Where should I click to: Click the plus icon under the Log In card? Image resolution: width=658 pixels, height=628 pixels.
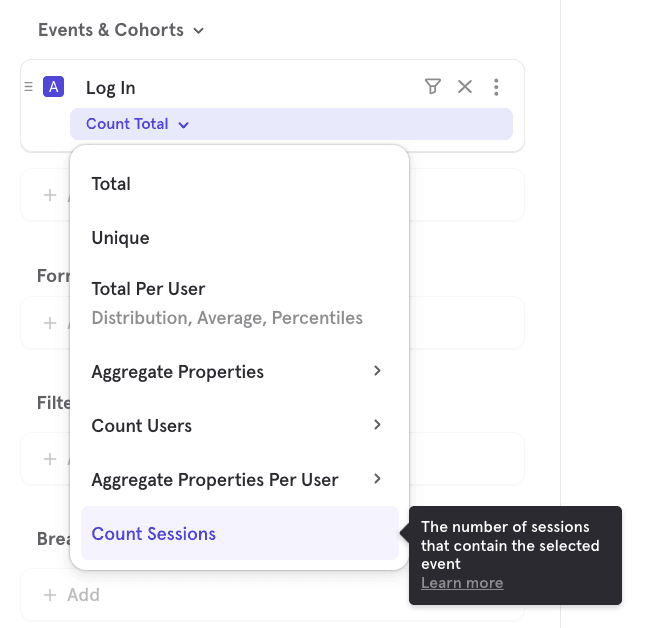point(50,195)
